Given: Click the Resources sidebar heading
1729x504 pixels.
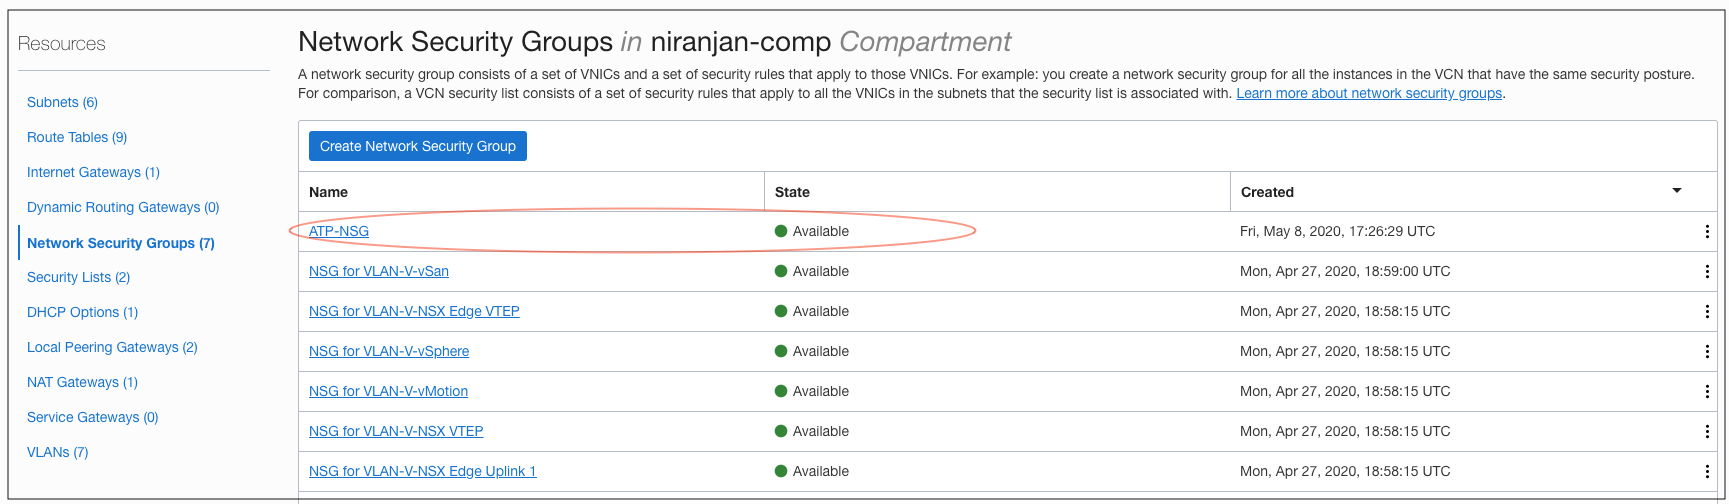Looking at the screenshot, I should (62, 44).
